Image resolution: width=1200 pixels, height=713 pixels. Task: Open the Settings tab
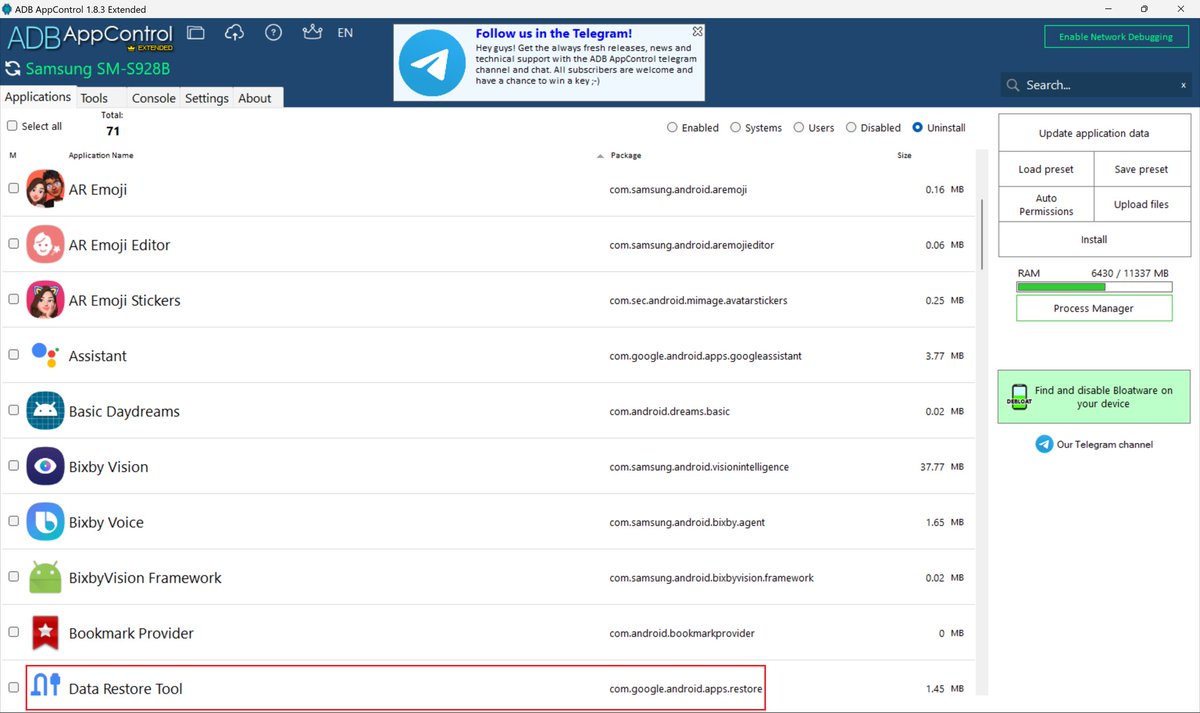click(207, 98)
